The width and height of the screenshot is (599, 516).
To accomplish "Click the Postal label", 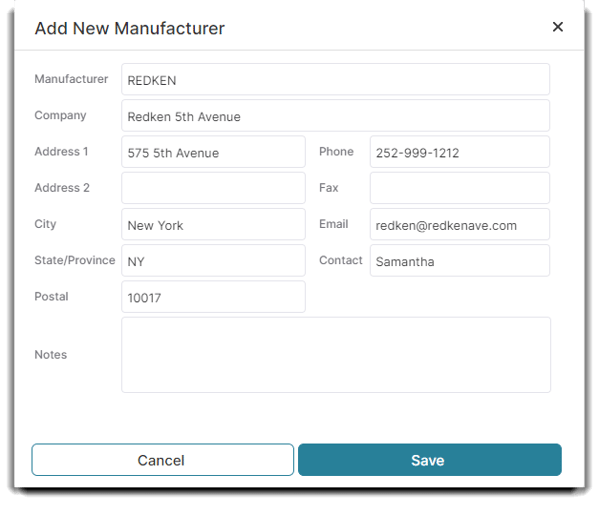I will pyautogui.click(x=51, y=296).
